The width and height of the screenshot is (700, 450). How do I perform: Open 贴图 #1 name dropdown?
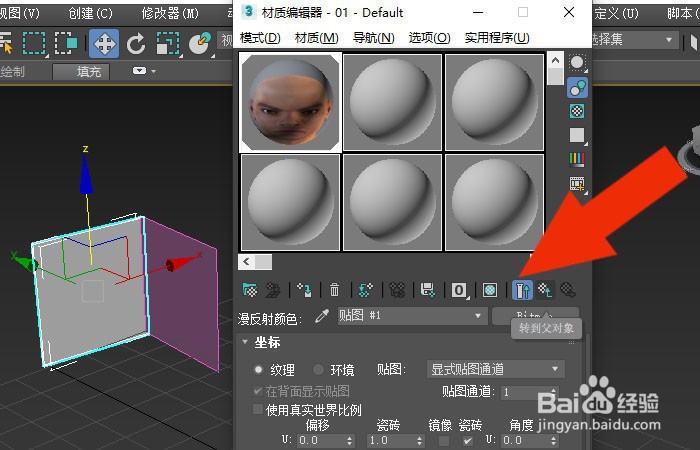coord(412,316)
